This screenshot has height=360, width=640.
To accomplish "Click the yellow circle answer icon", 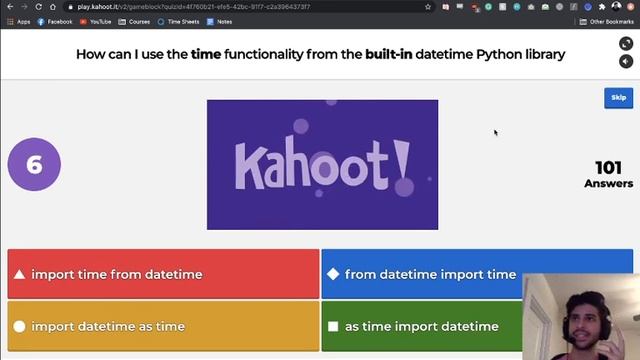I will (19, 327).
